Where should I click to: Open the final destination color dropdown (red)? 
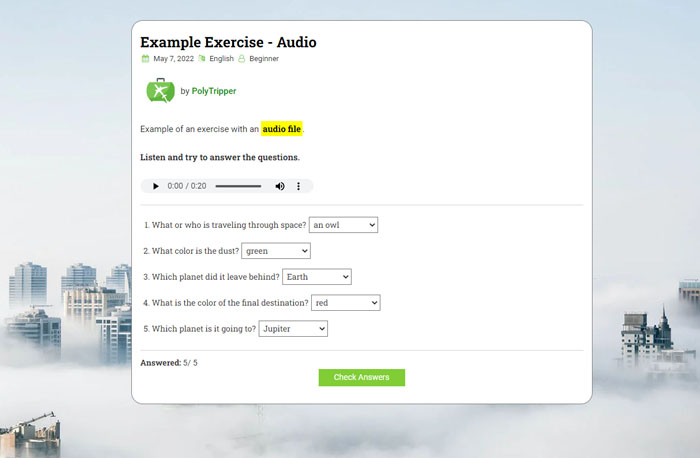[346, 302]
